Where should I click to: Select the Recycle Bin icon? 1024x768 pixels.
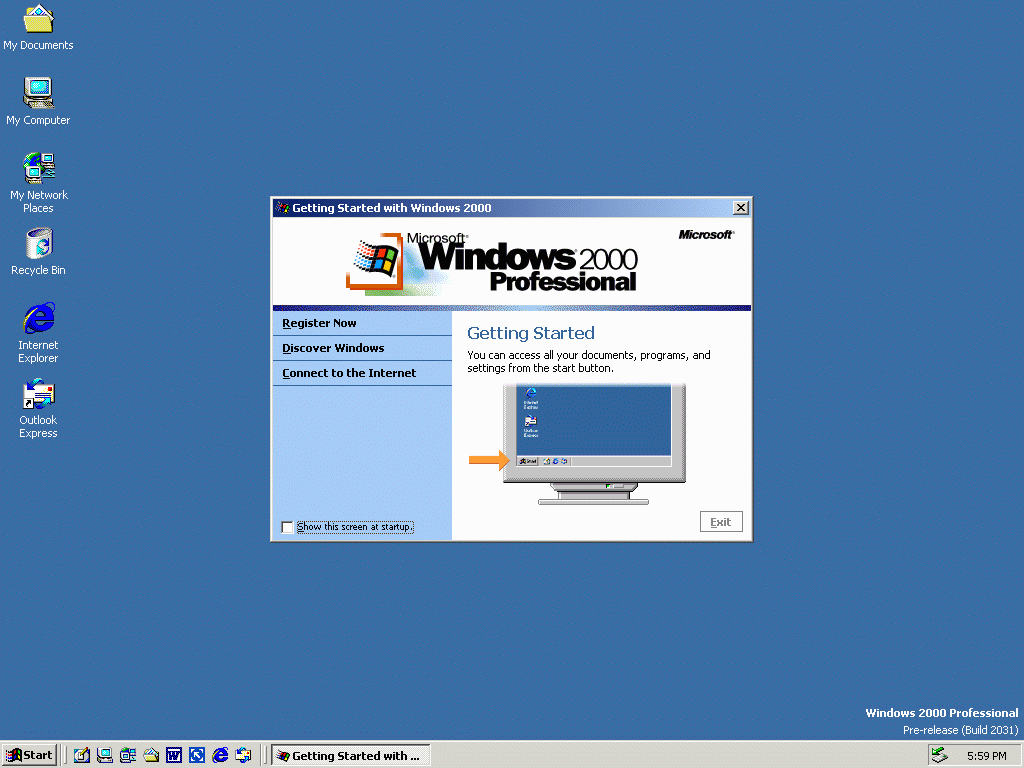[38, 244]
